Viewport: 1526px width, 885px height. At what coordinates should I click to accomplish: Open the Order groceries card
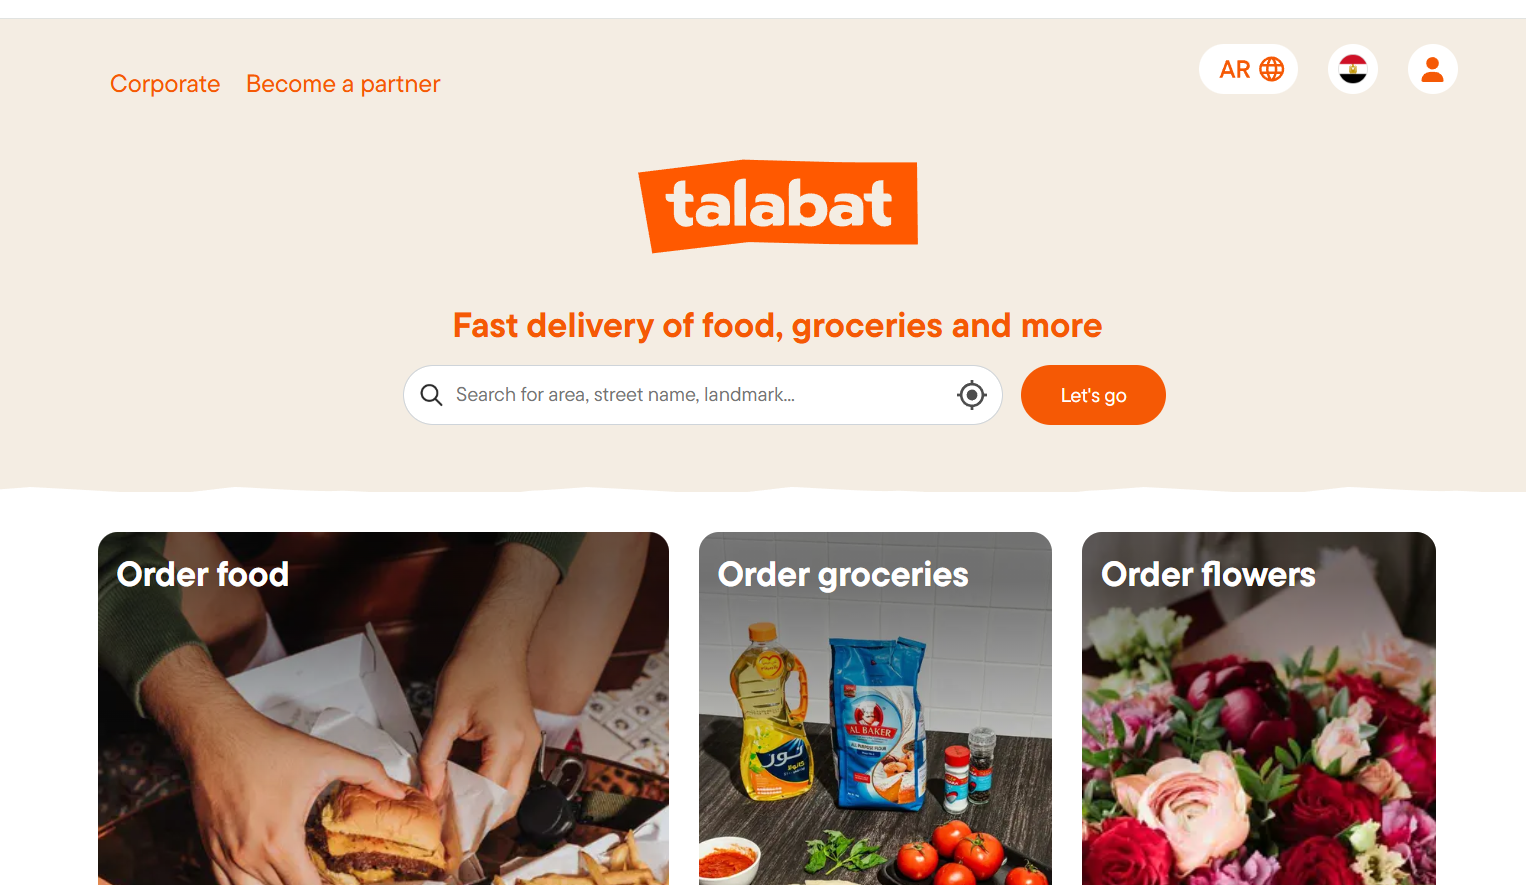point(875,708)
